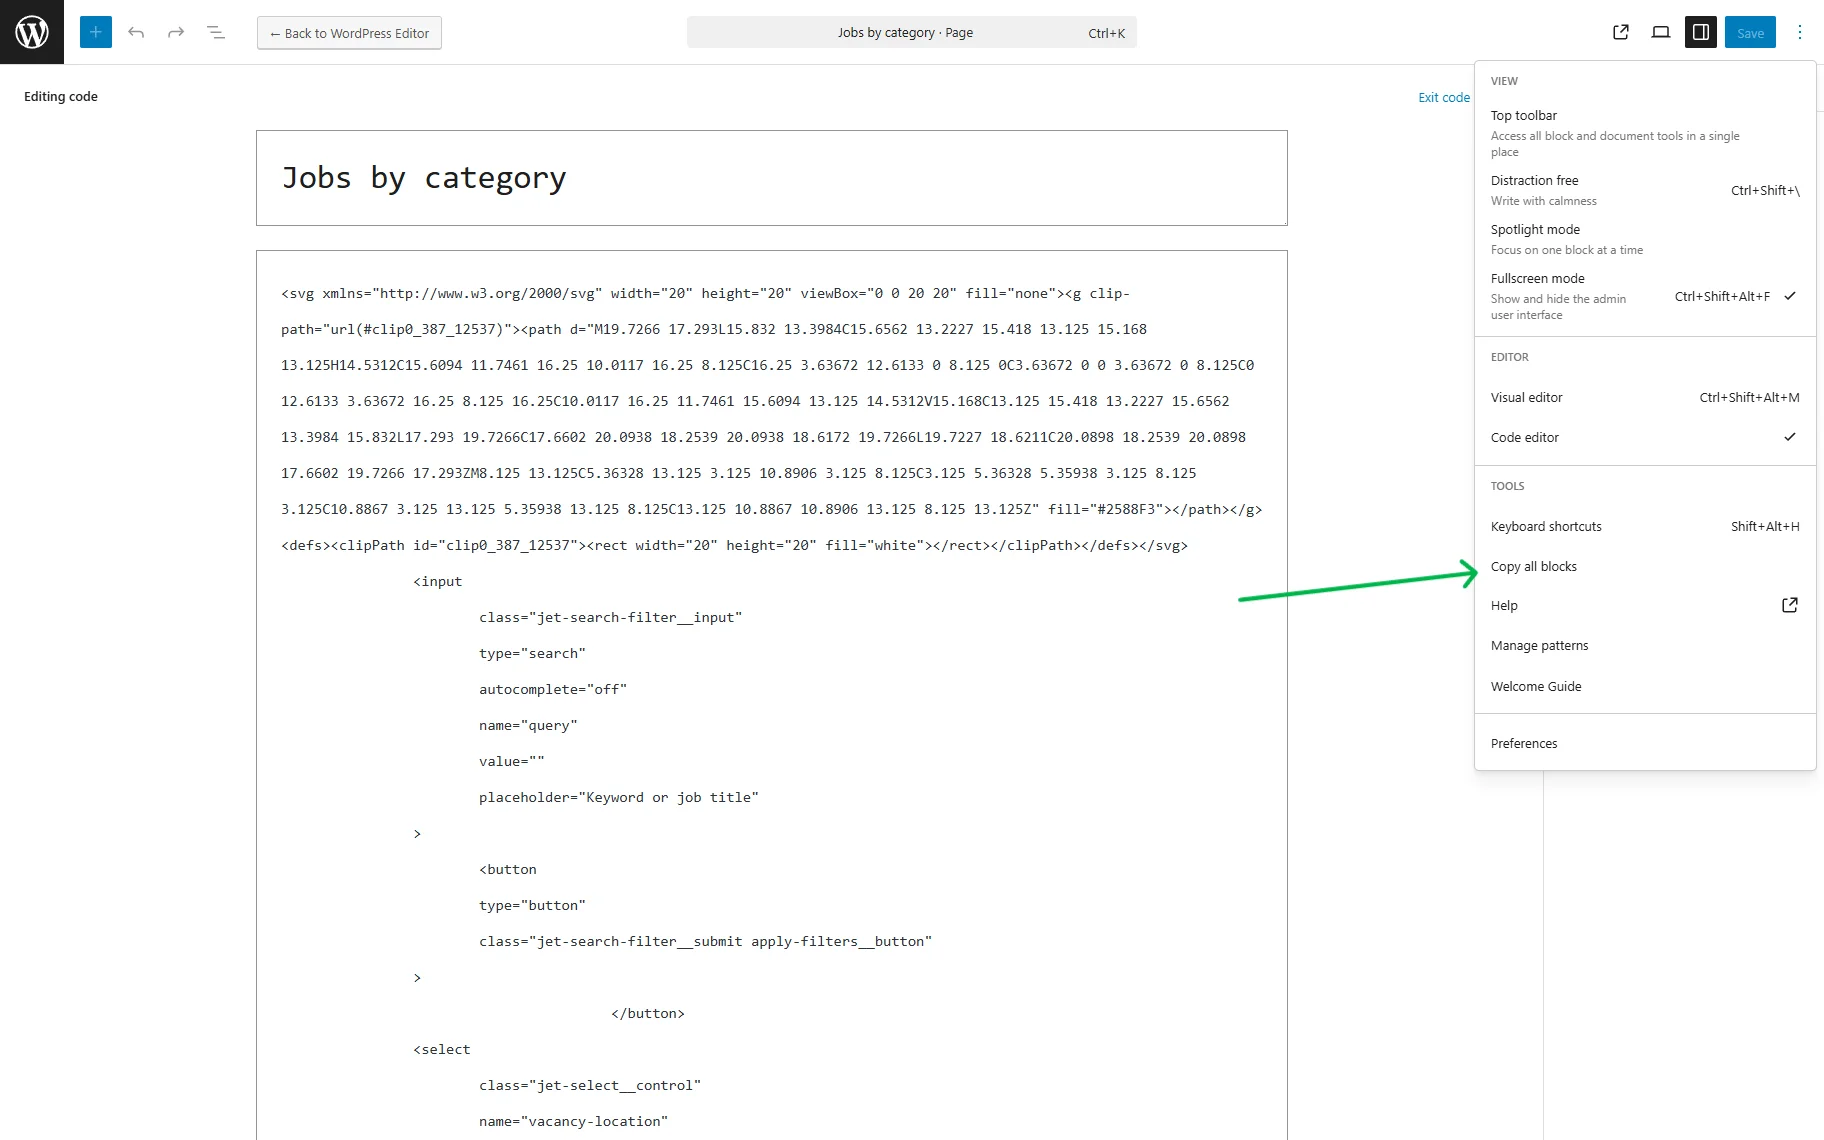The height and width of the screenshot is (1140, 1824).
Task: Click the placeholder="Keyword or job title" line
Action: pos(618,797)
